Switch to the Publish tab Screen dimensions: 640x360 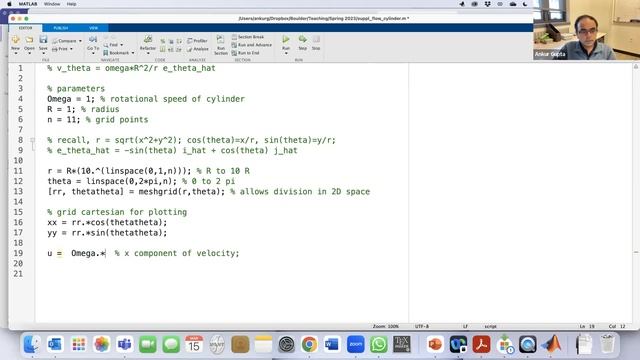(60, 28)
